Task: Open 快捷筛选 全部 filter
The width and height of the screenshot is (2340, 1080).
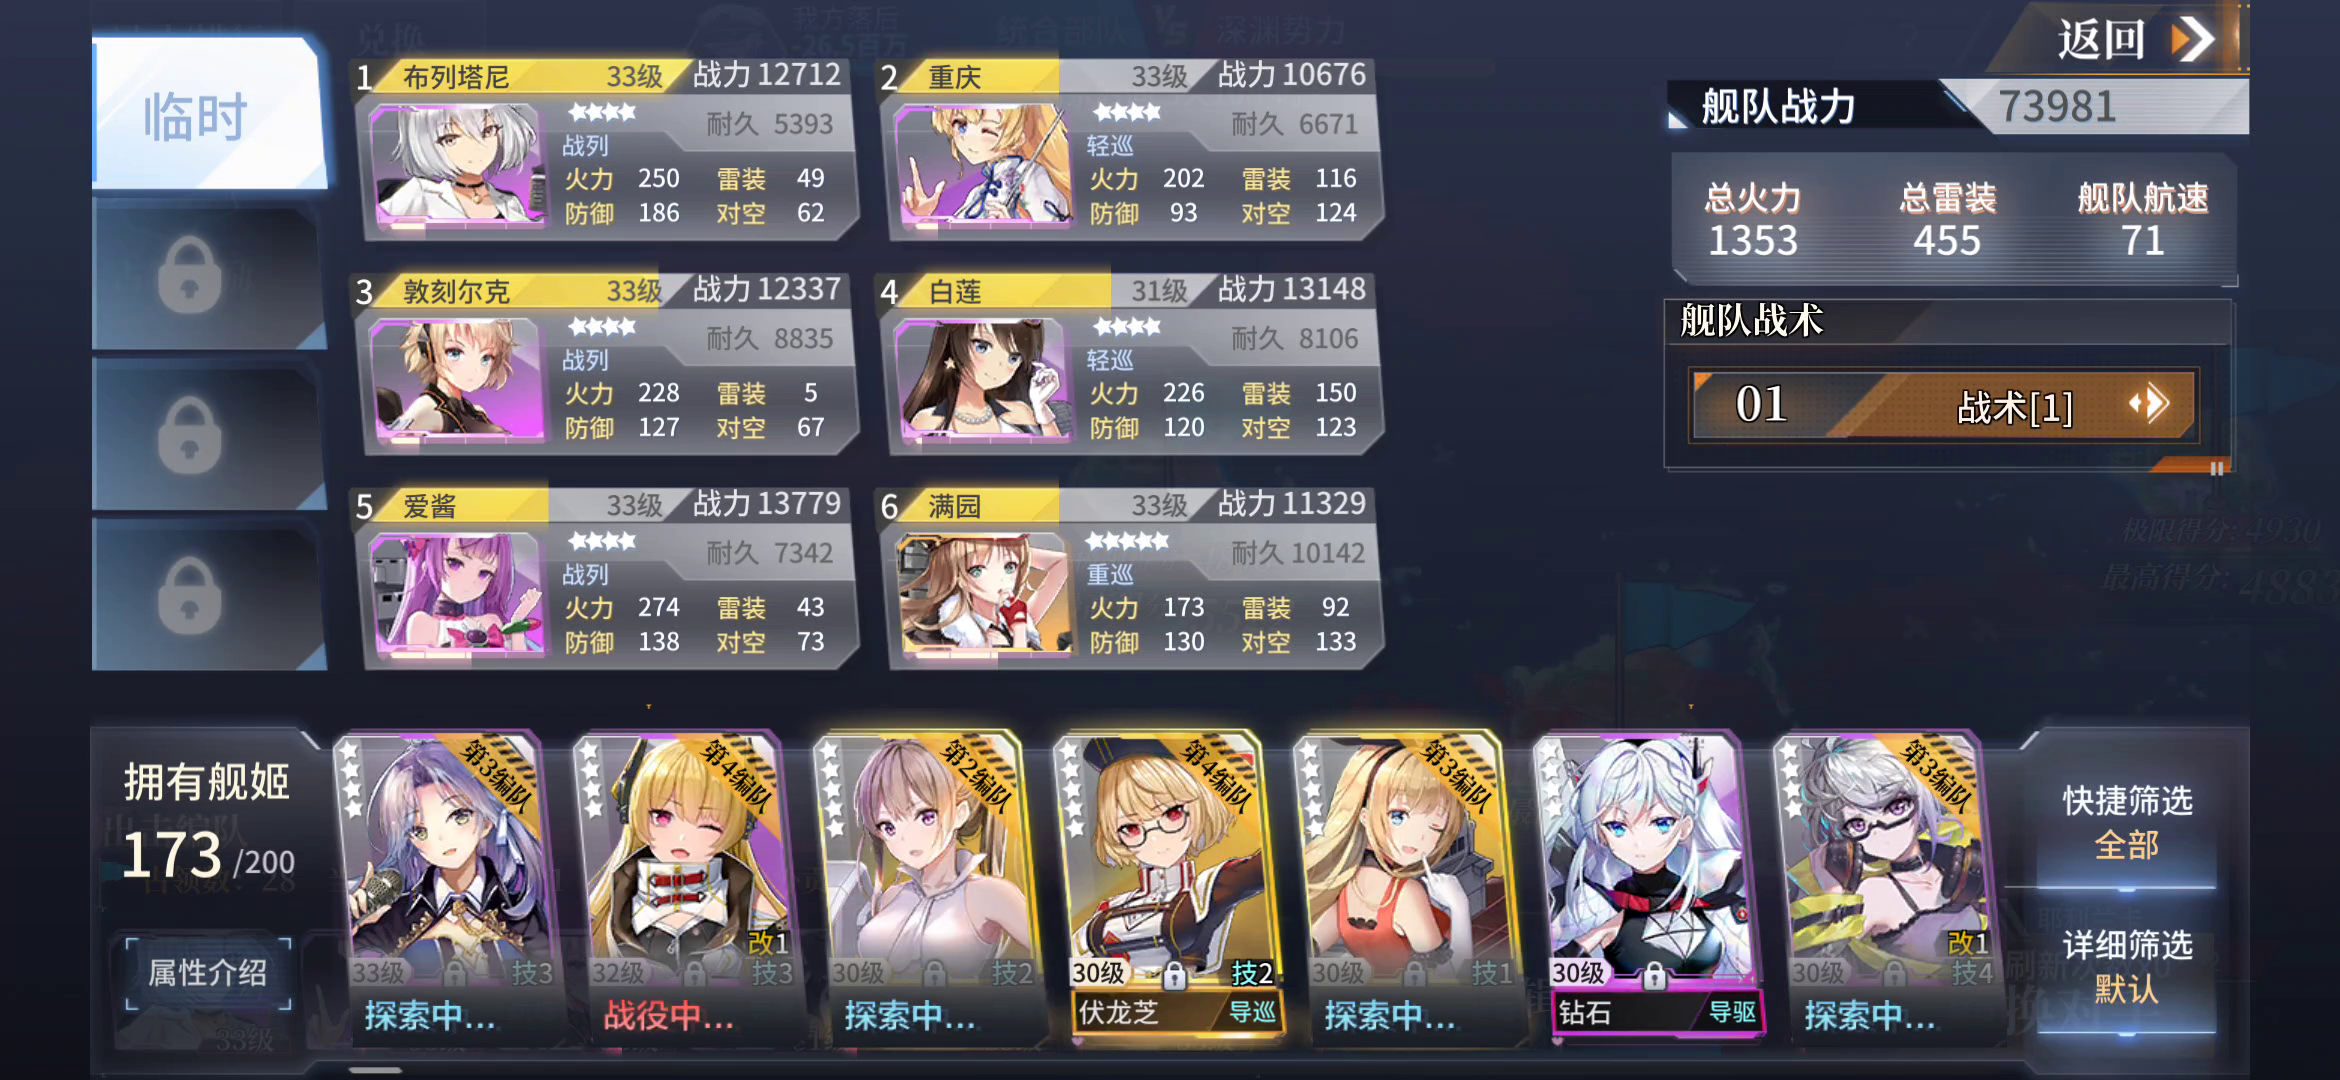Action: click(x=2127, y=822)
